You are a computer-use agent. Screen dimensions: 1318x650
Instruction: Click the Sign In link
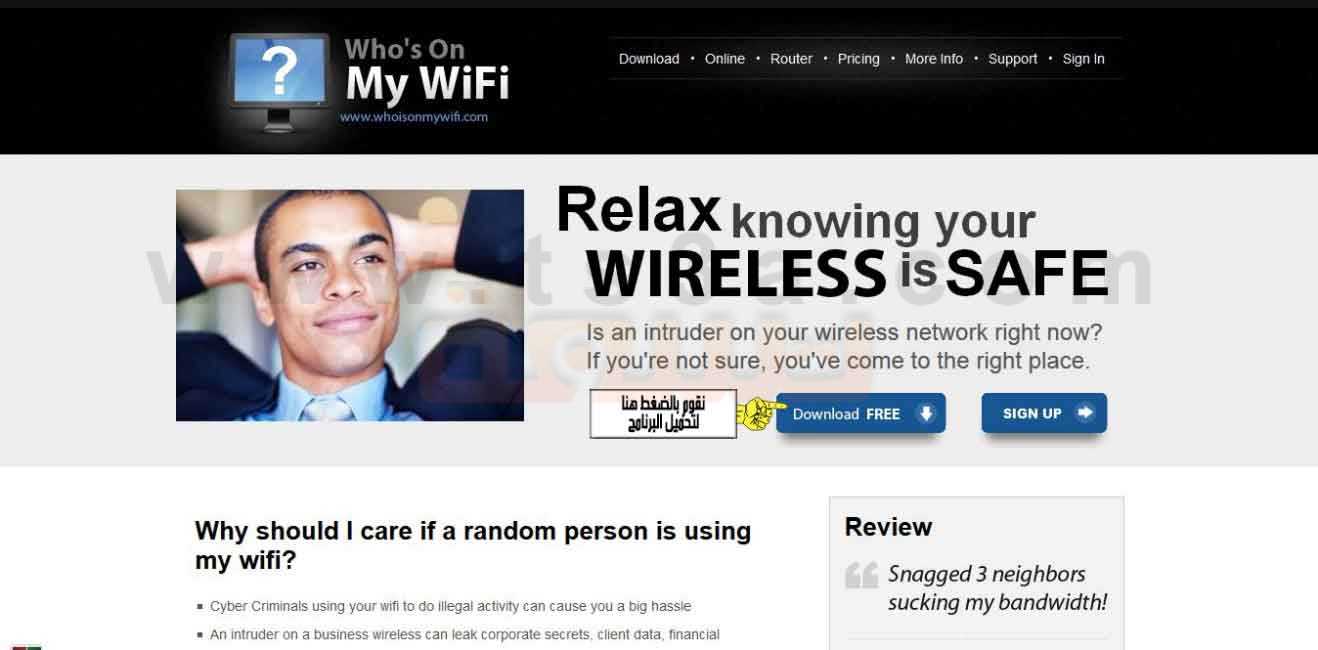coord(1084,59)
